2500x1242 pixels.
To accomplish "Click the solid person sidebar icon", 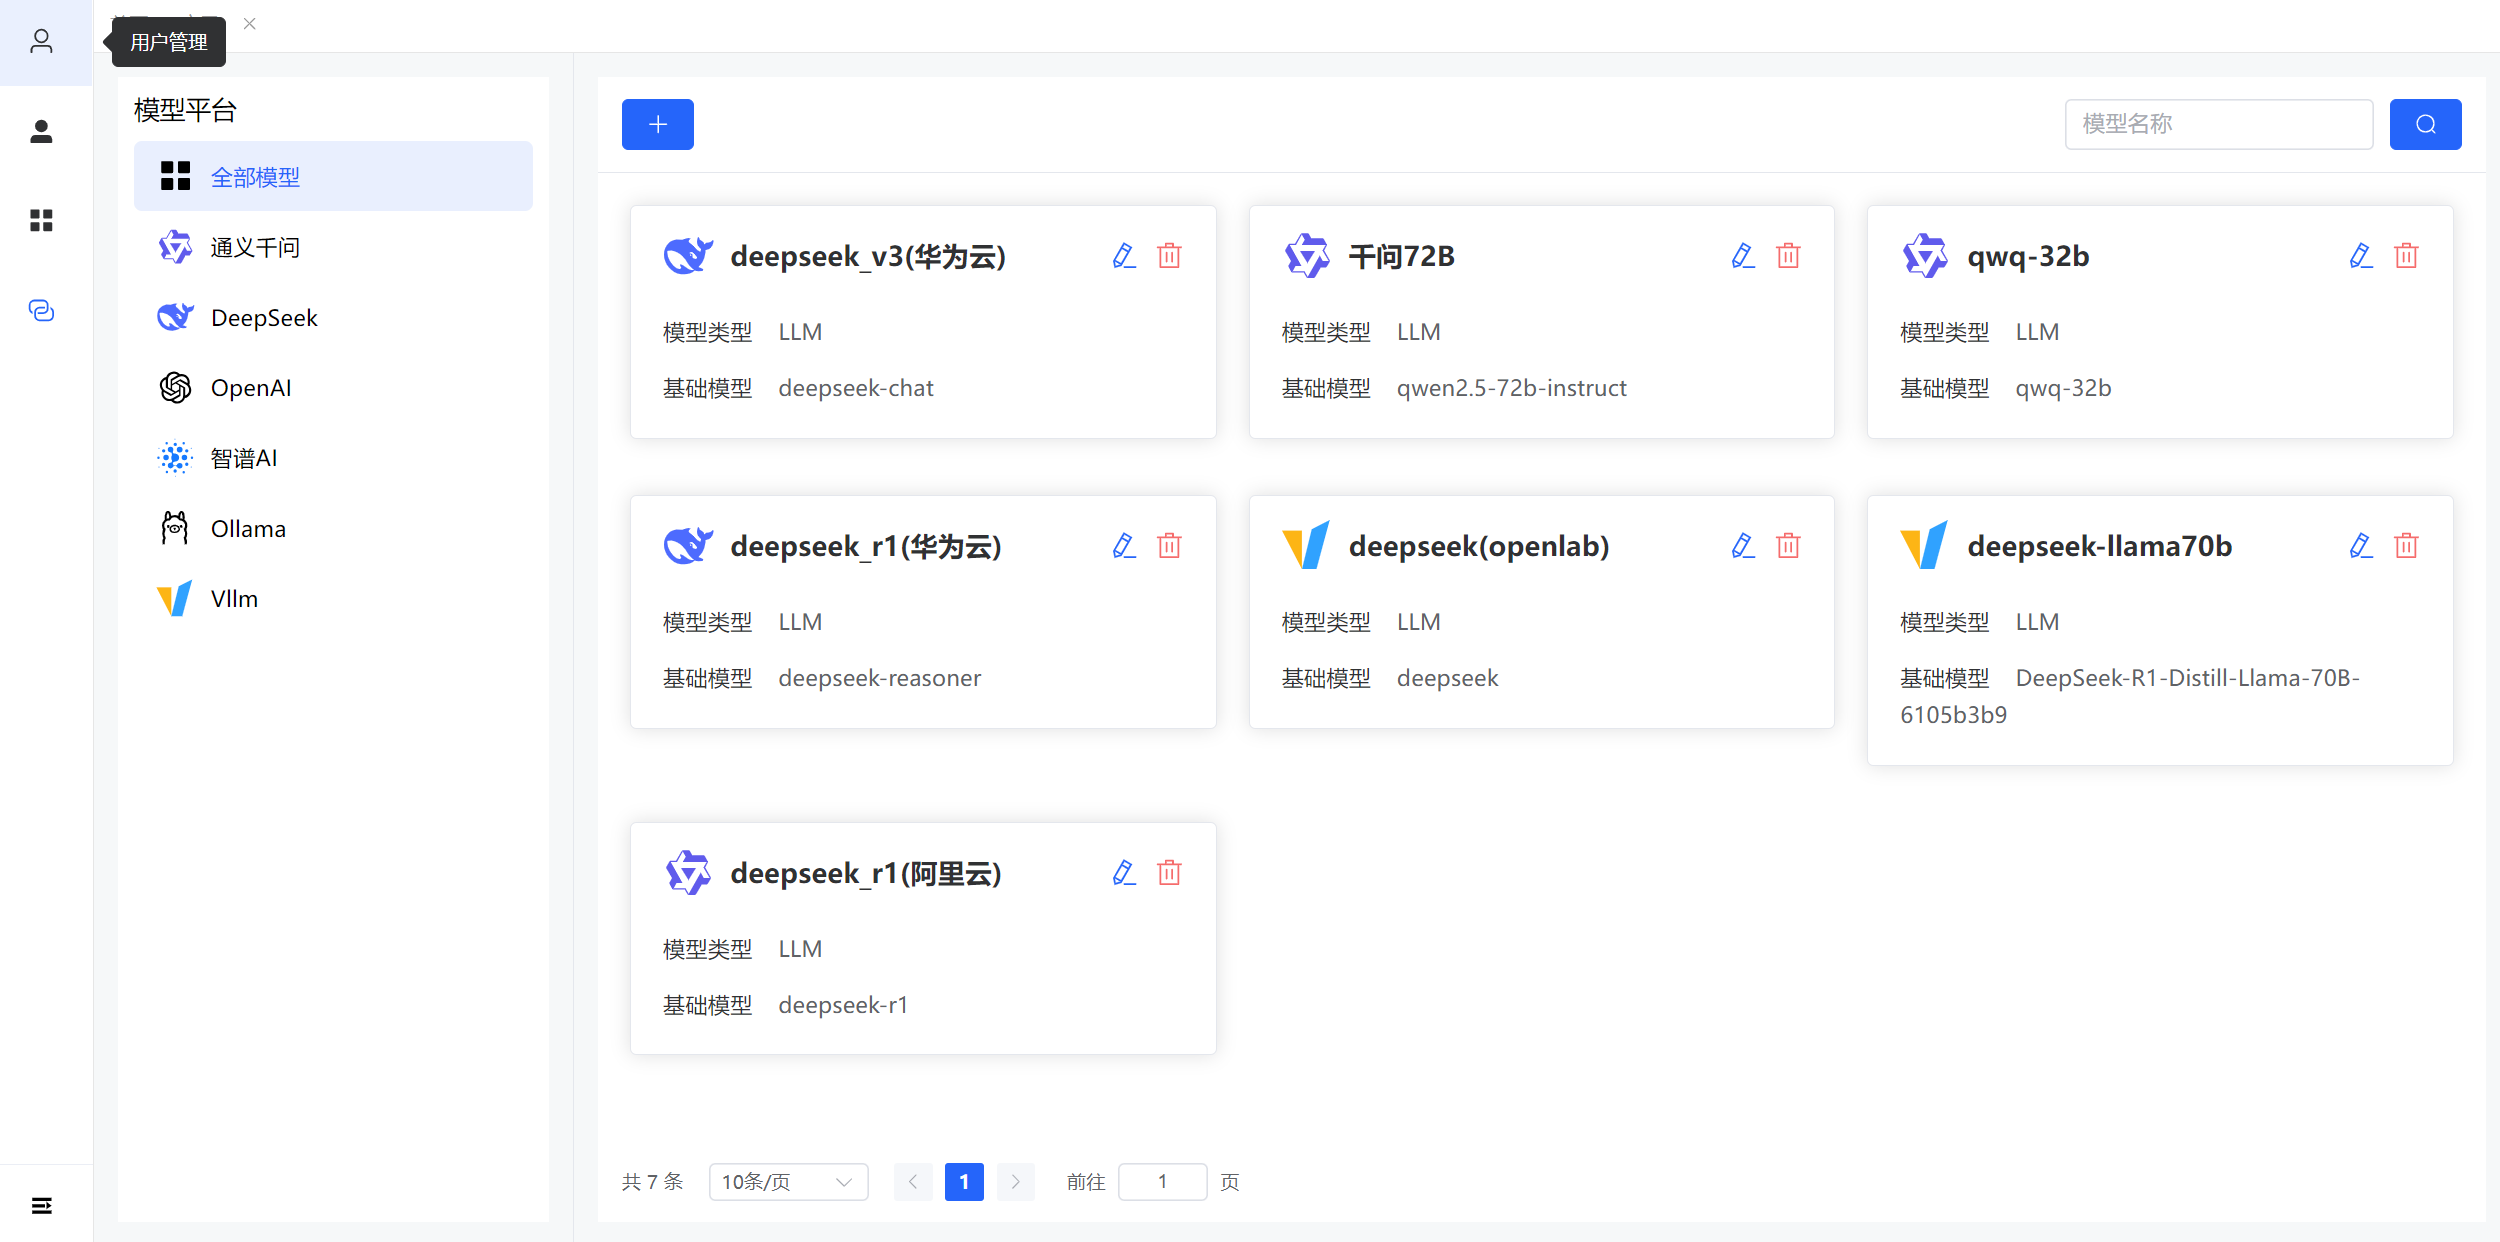I will tap(41, 131).
